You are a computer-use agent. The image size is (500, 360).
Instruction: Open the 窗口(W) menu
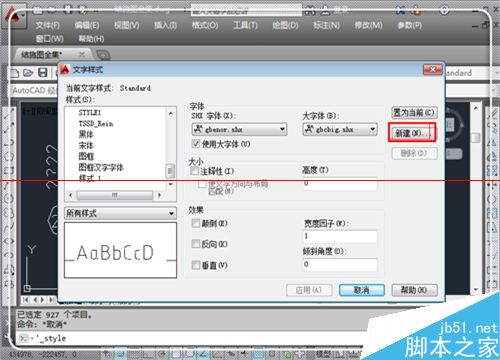[50, 39]
